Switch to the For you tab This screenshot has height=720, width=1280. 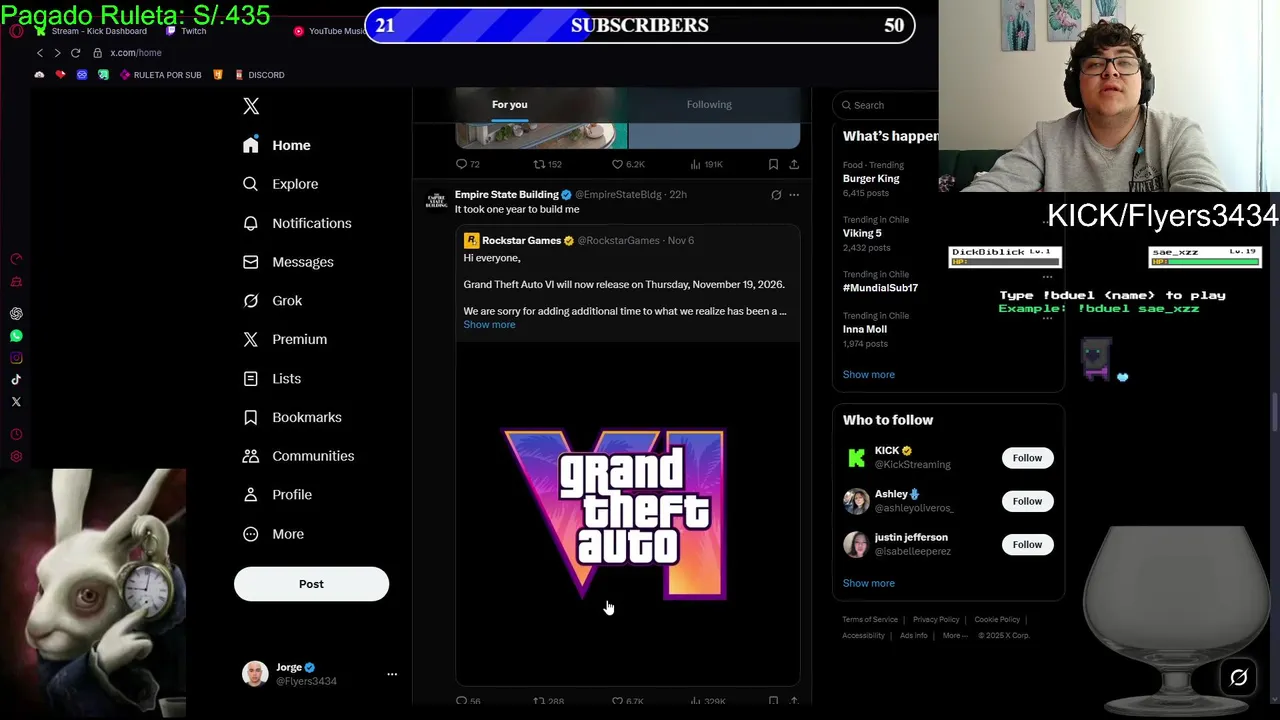click(509, 104)
